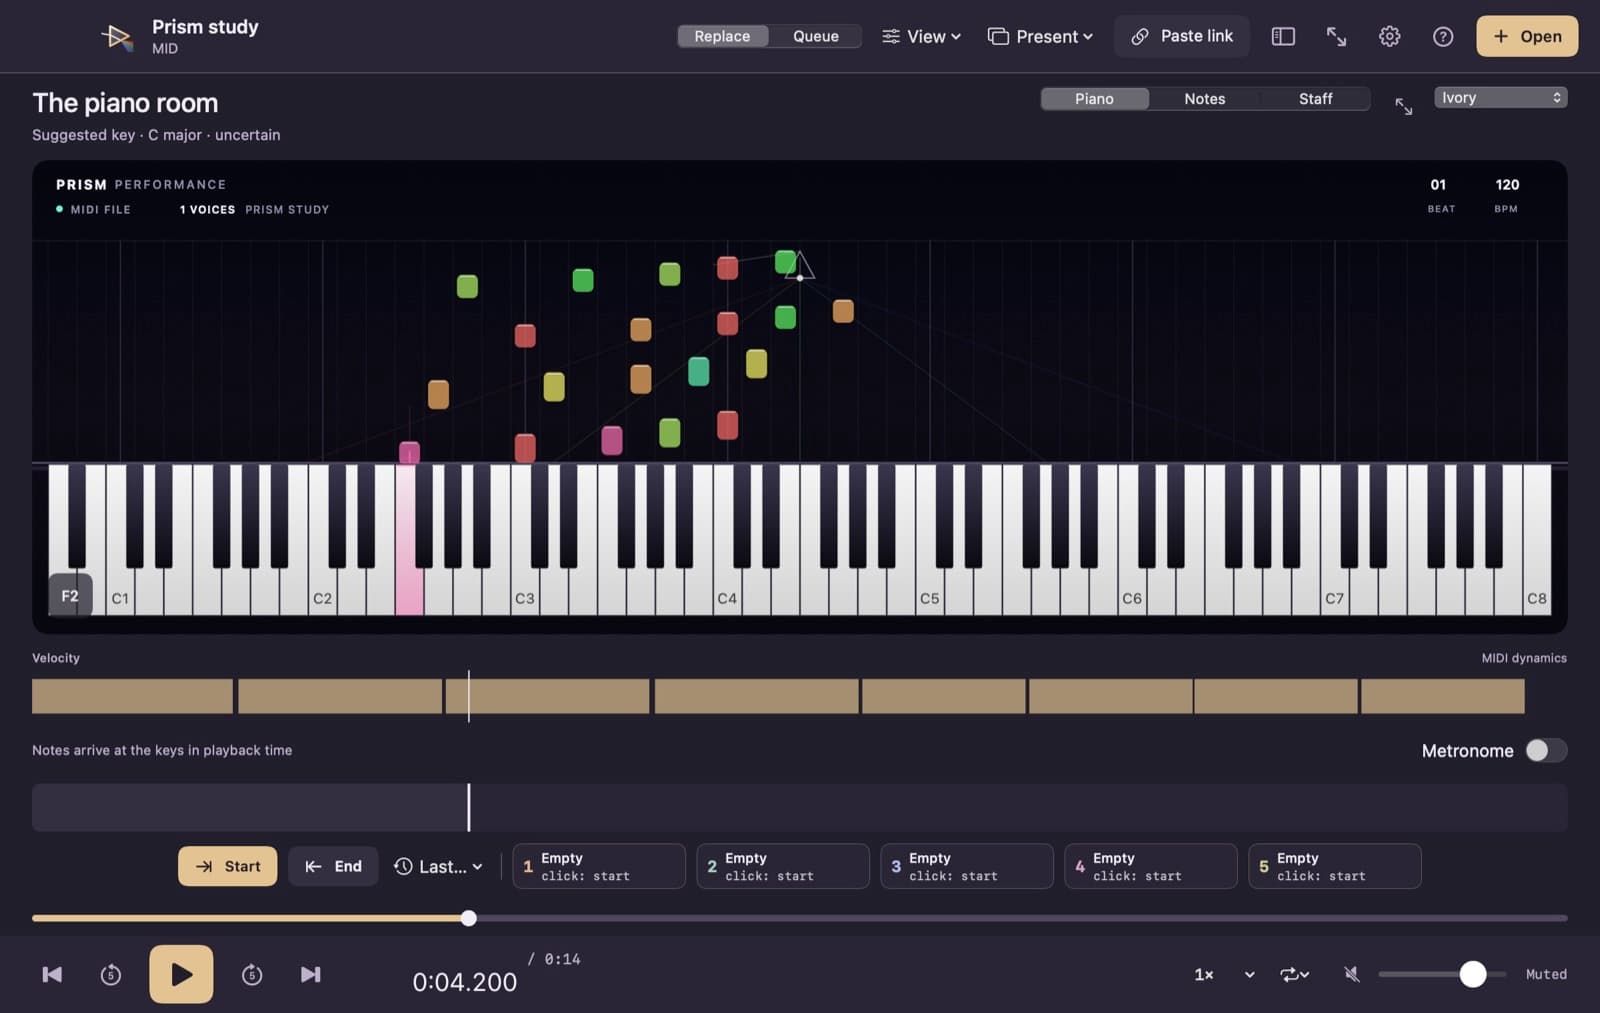Skip to next track
This screenshot has height=1013, width=1600.
point(311,974)
